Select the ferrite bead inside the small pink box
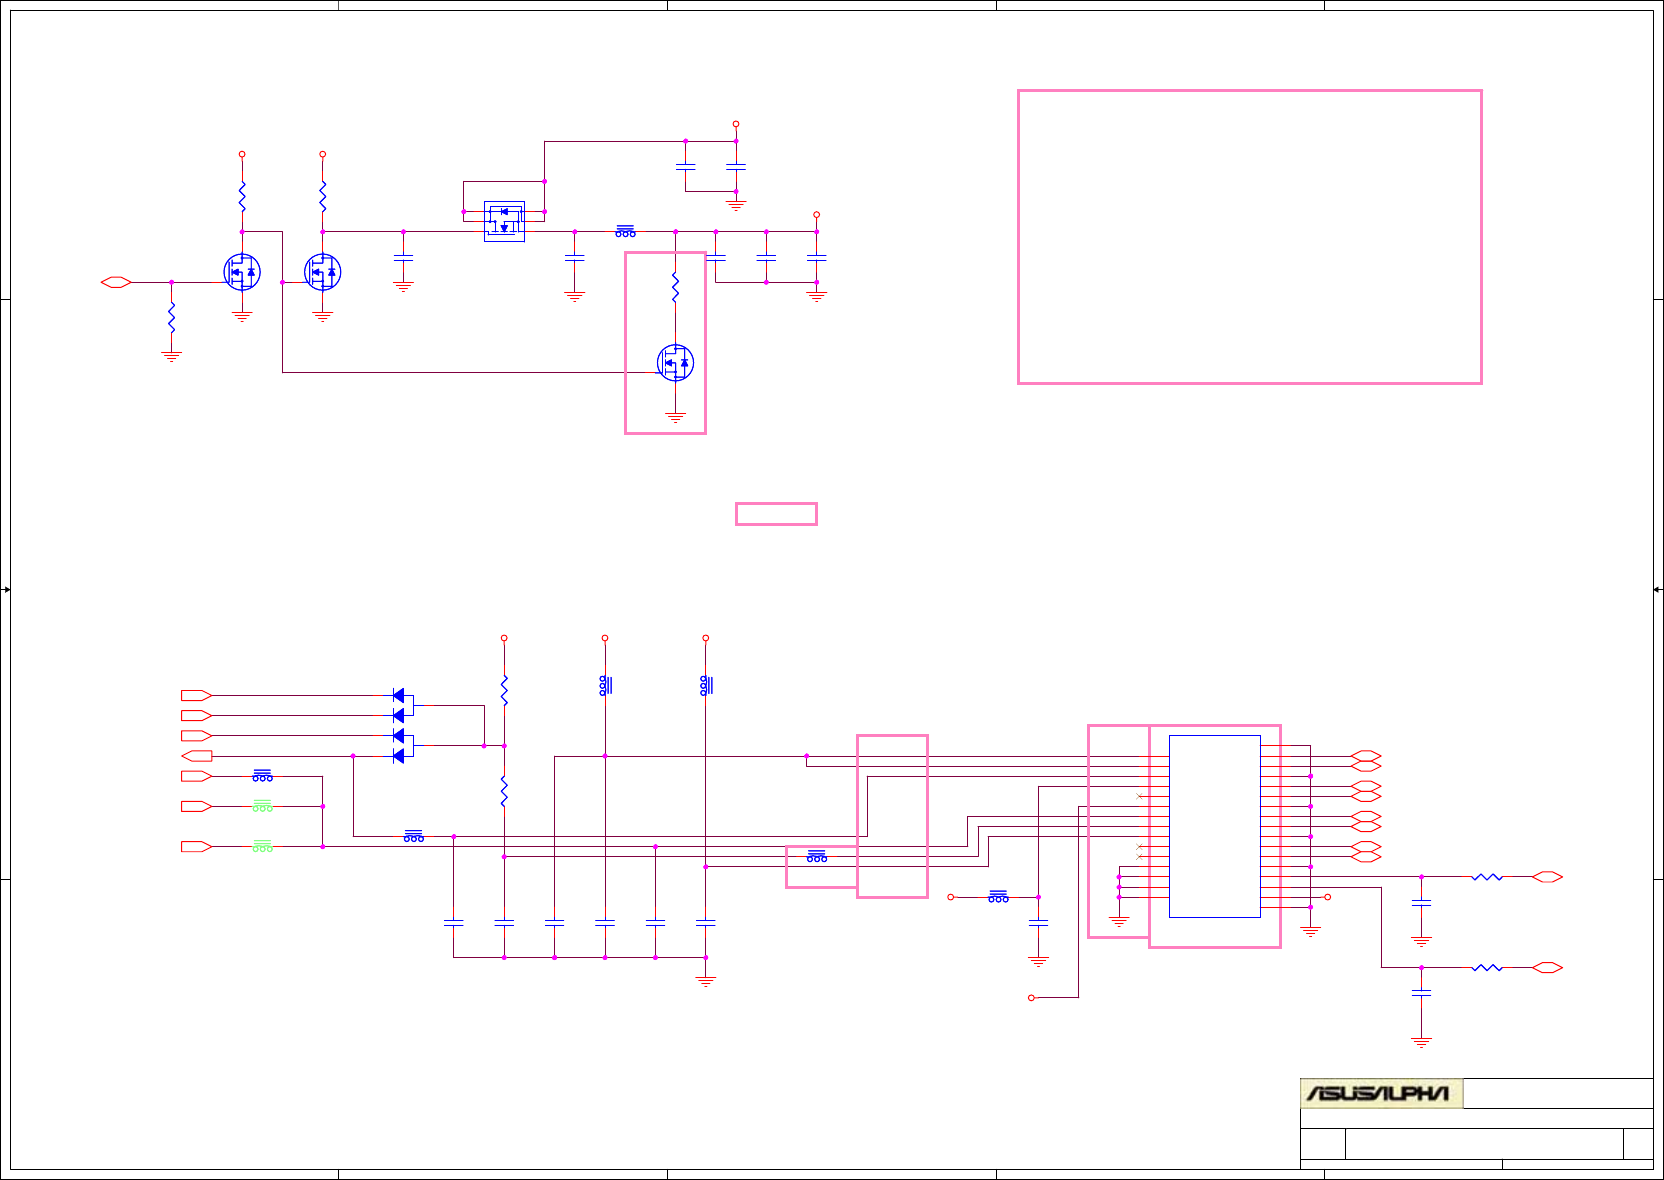The height and width of the screenshot is (1180, 1664). point(817,856)
